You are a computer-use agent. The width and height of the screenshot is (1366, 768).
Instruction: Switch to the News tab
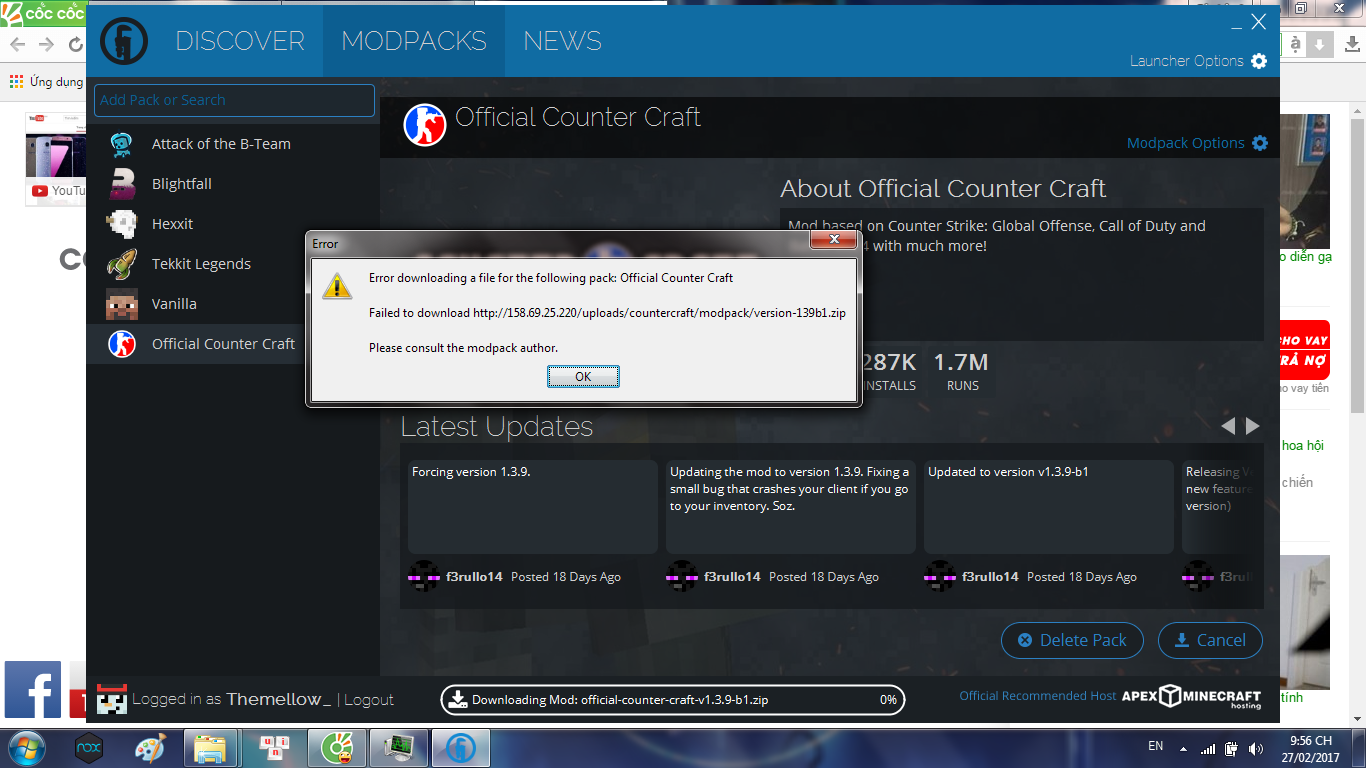coord(563,41)
